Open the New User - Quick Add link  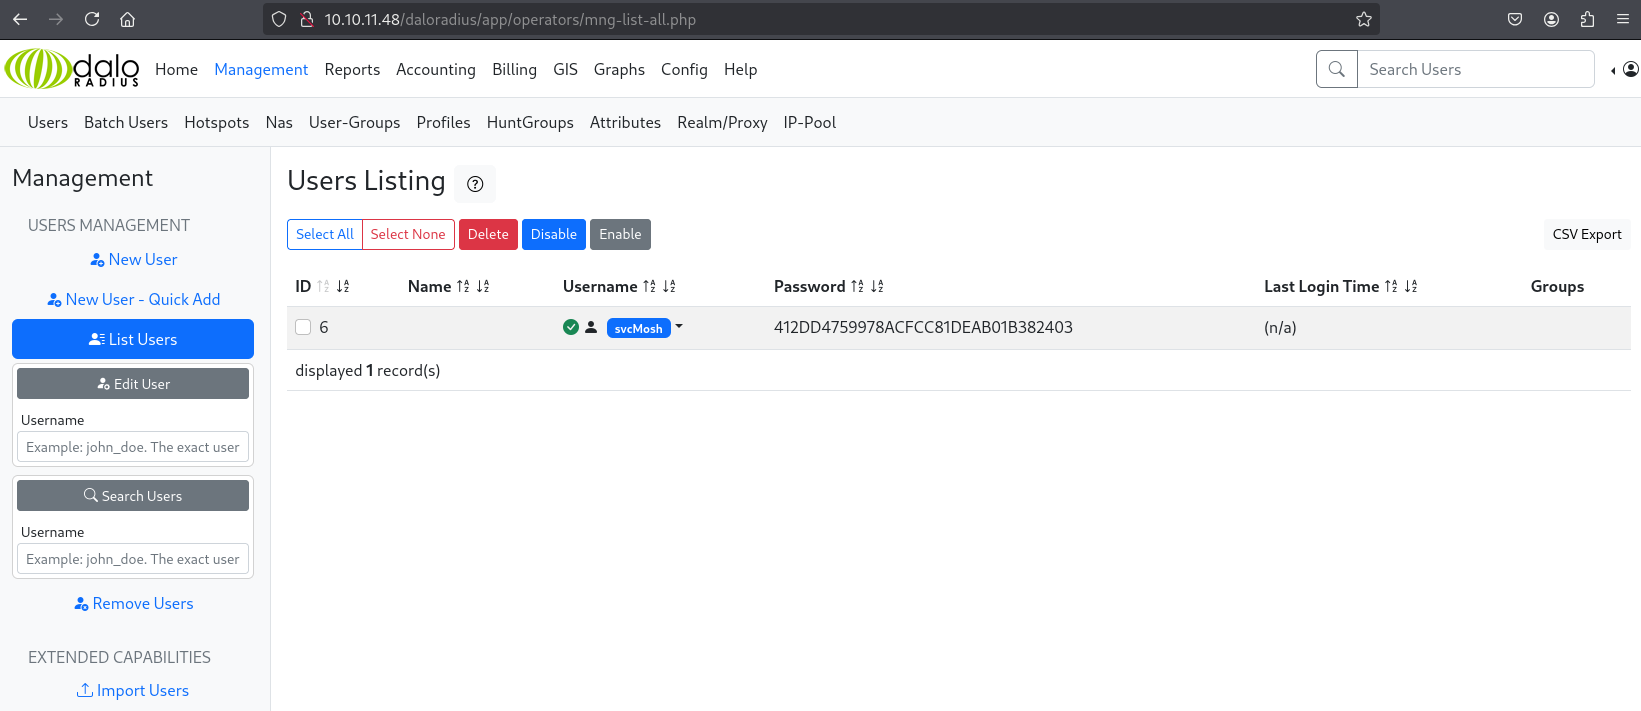point(133,299)
